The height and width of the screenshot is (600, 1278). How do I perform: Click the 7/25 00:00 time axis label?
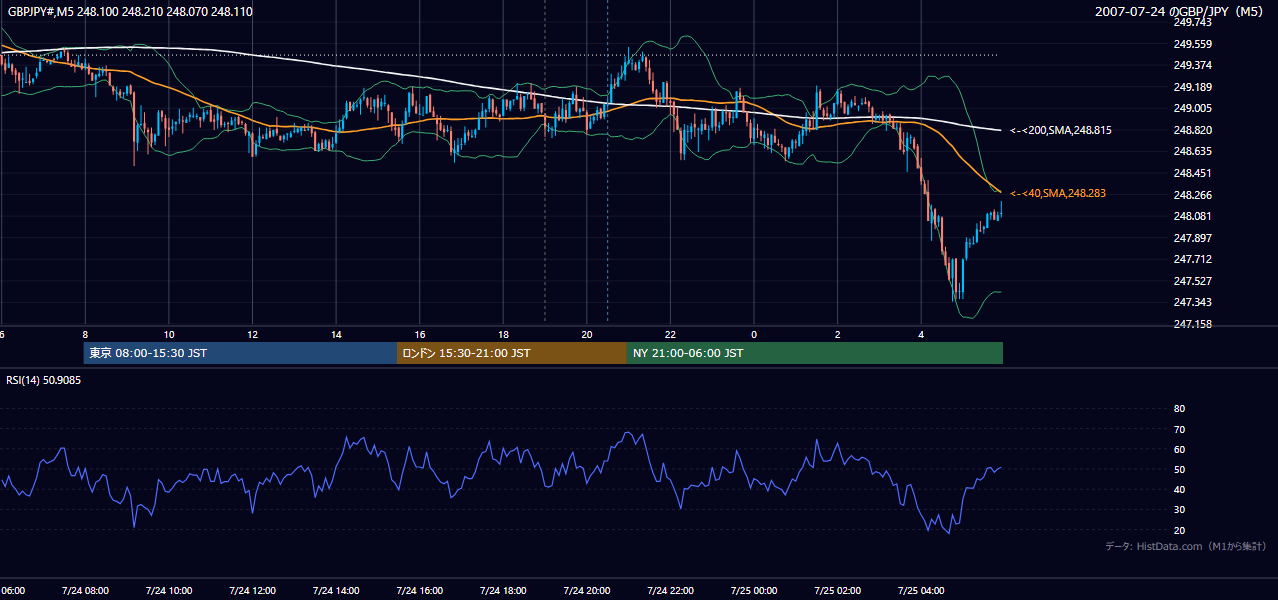753,590
